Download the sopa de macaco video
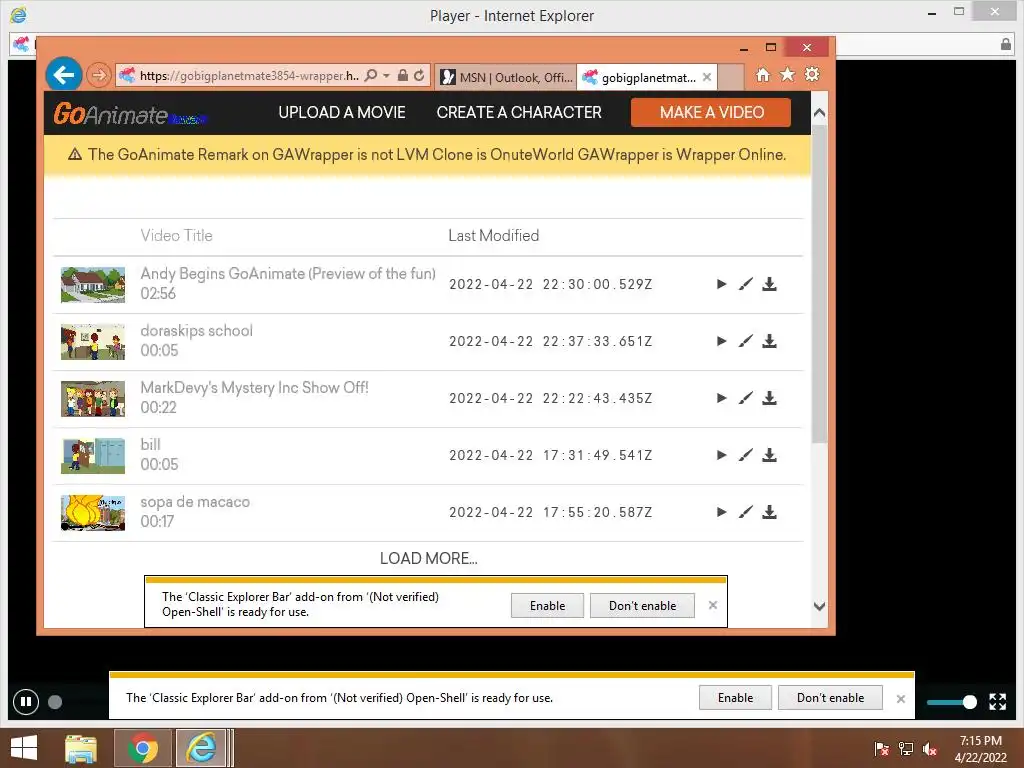The image size is (1024, 768). [770, 512]
